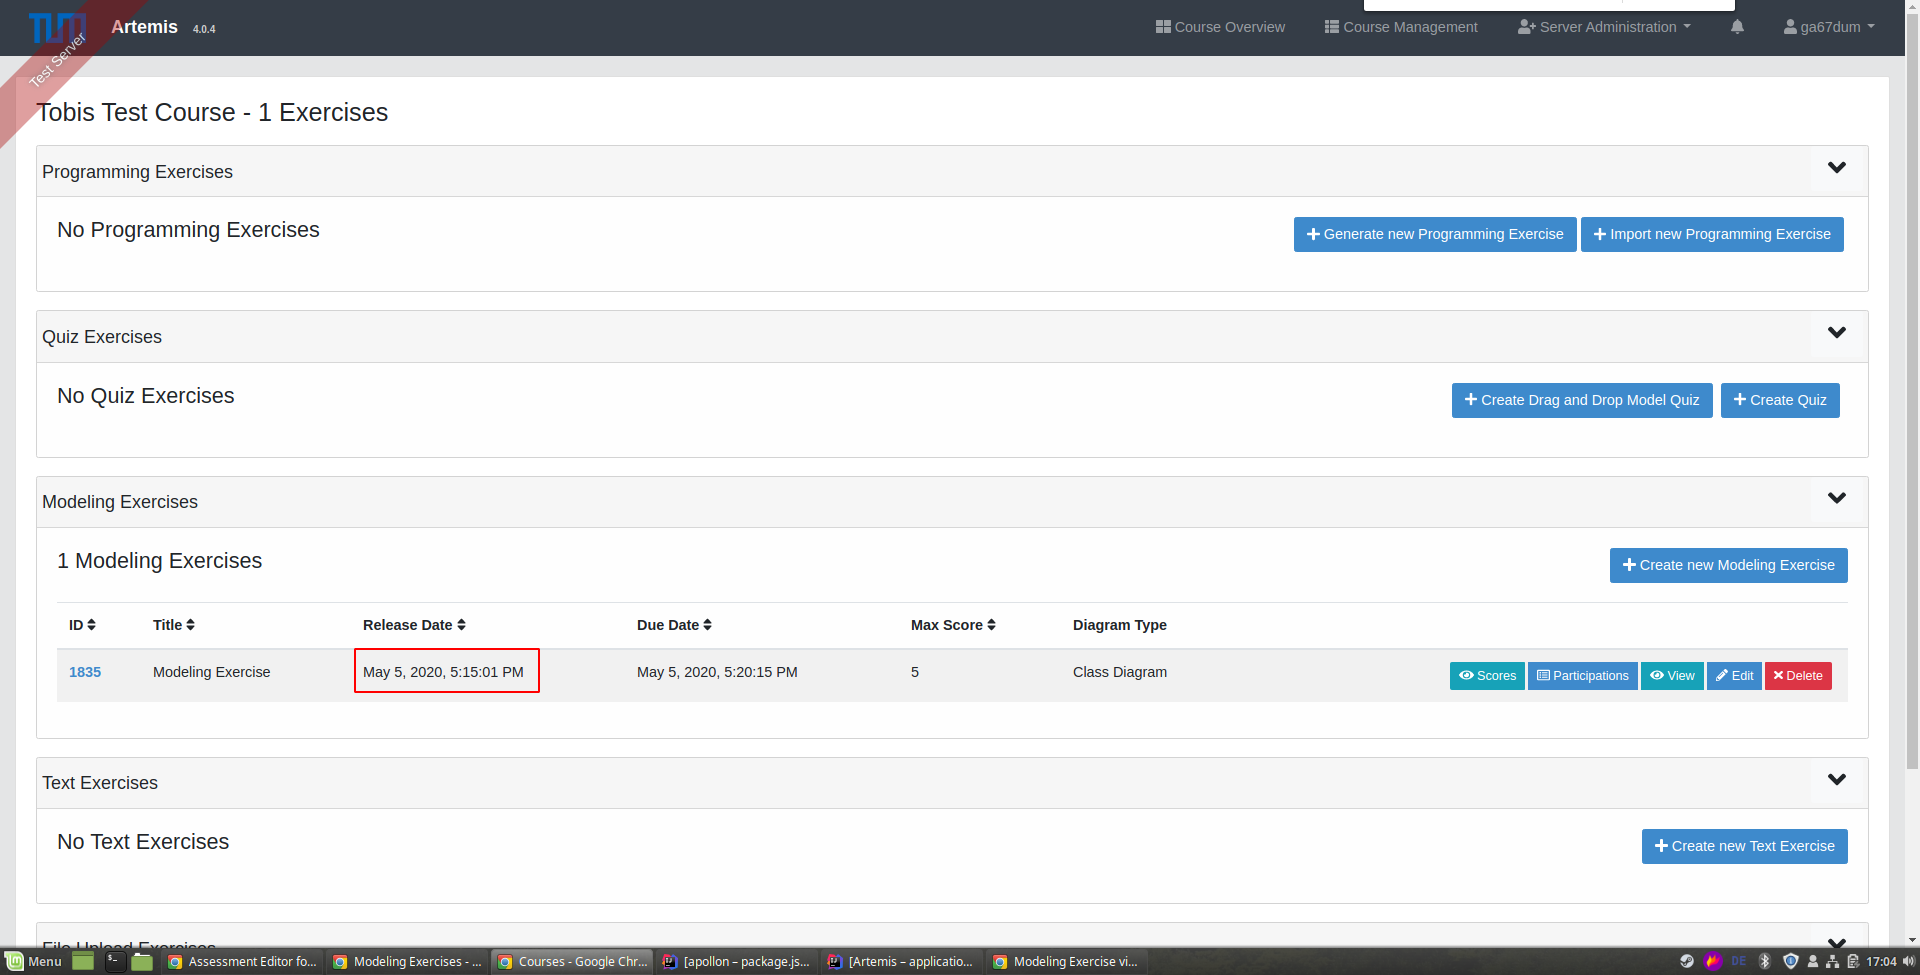Open the ga67dum user dropdown
This screenshot has height=975, width=1920.
pyautogui.click(x=1829, y=27)
